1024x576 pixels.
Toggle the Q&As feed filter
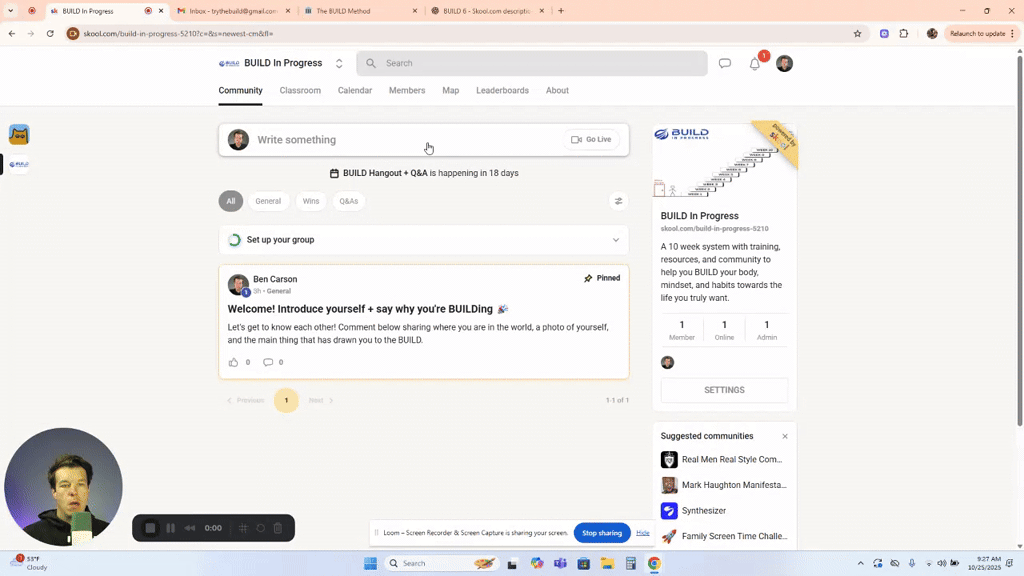click(348, 200)
